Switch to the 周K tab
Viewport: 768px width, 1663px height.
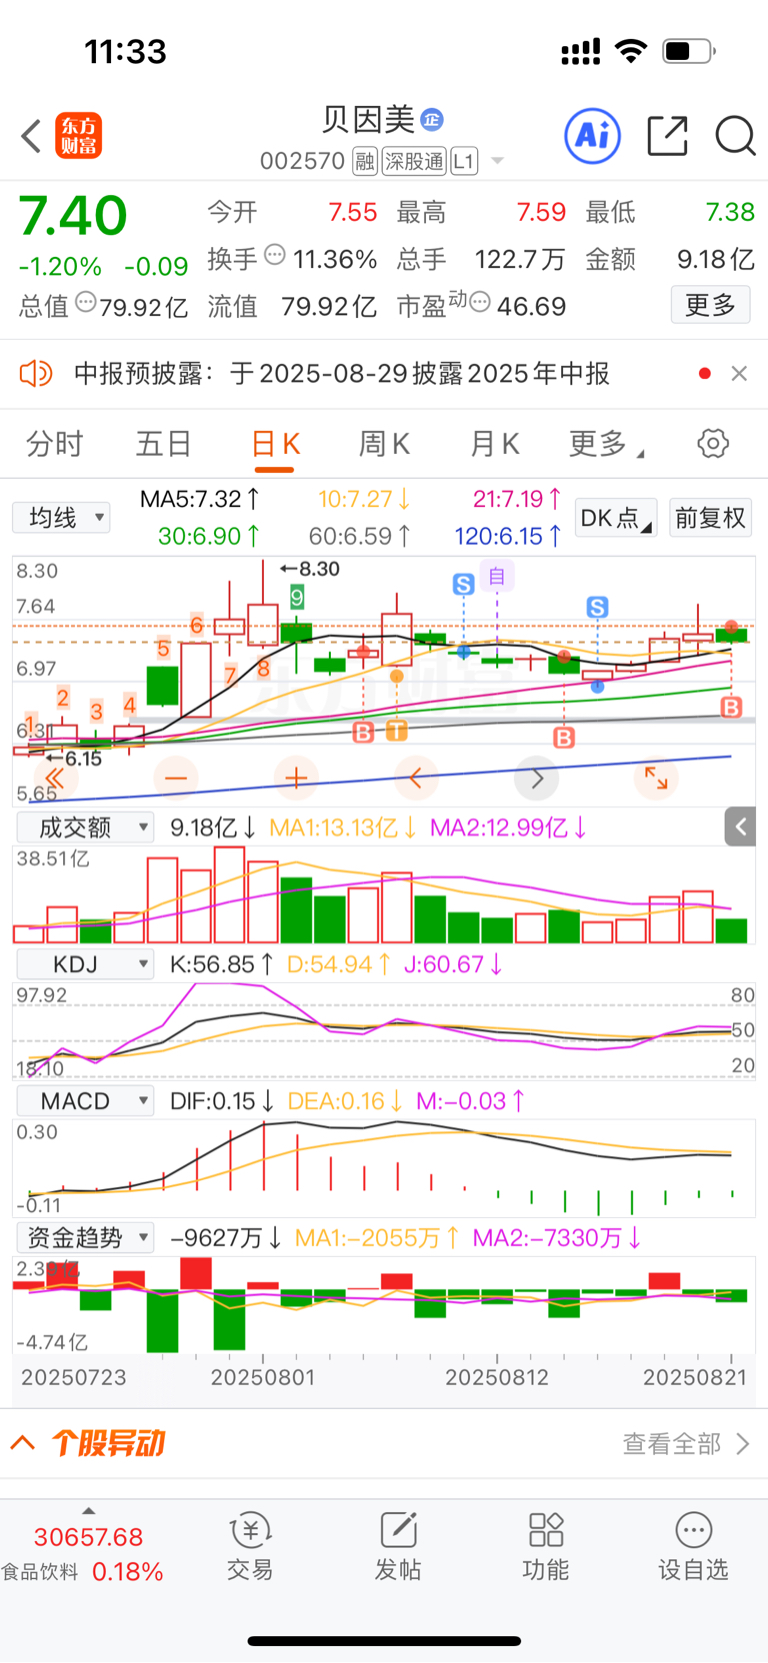tap(384, 444)
